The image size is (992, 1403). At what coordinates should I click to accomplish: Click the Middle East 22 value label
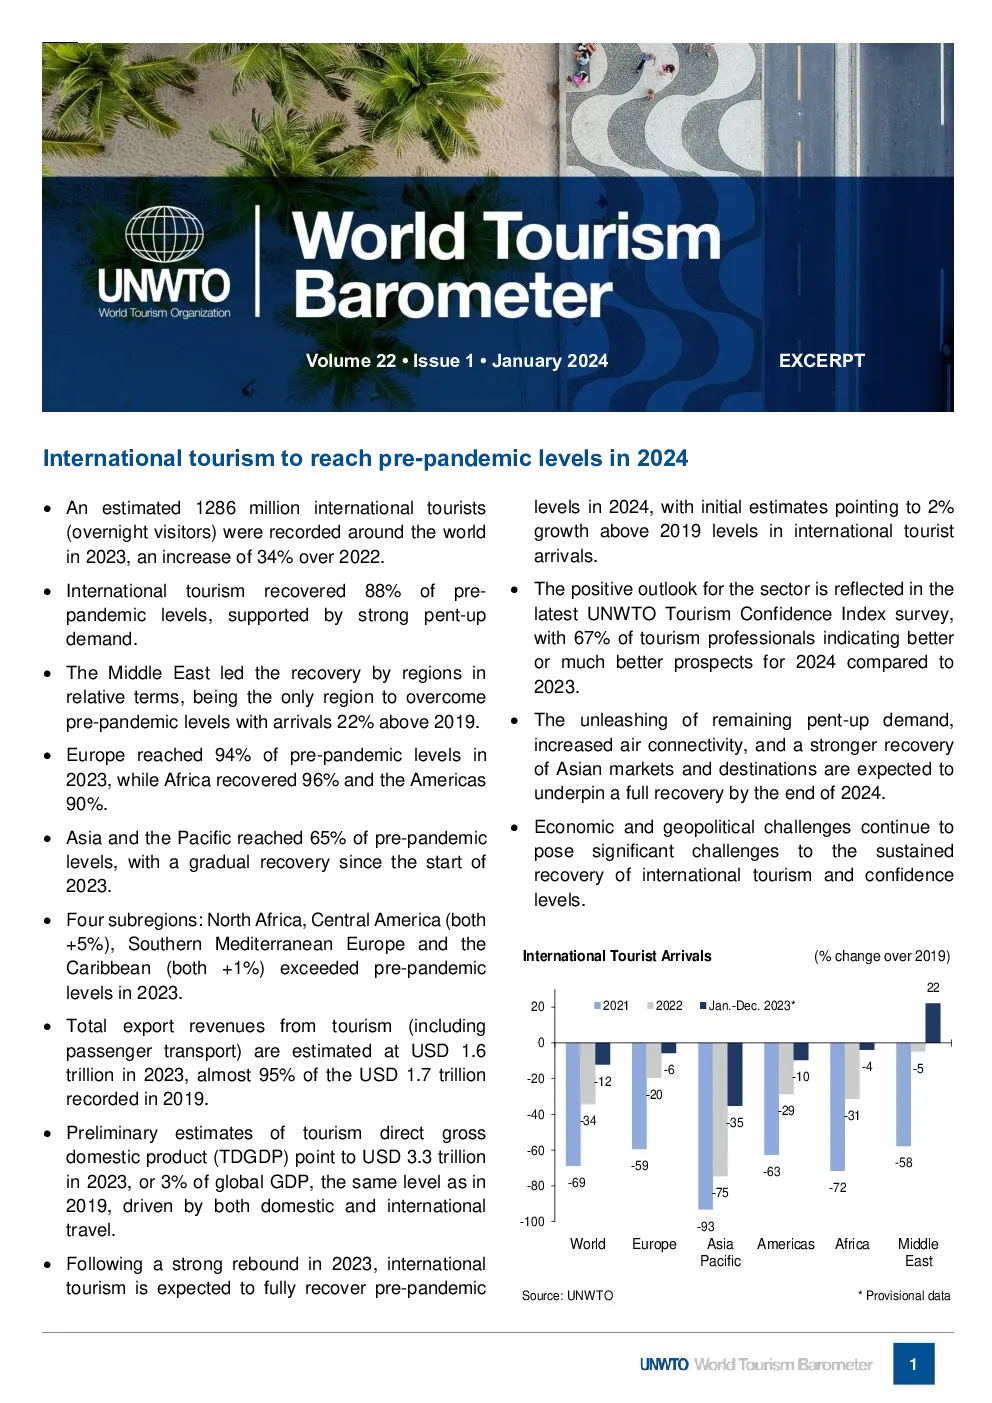click(x=933, y=988)
